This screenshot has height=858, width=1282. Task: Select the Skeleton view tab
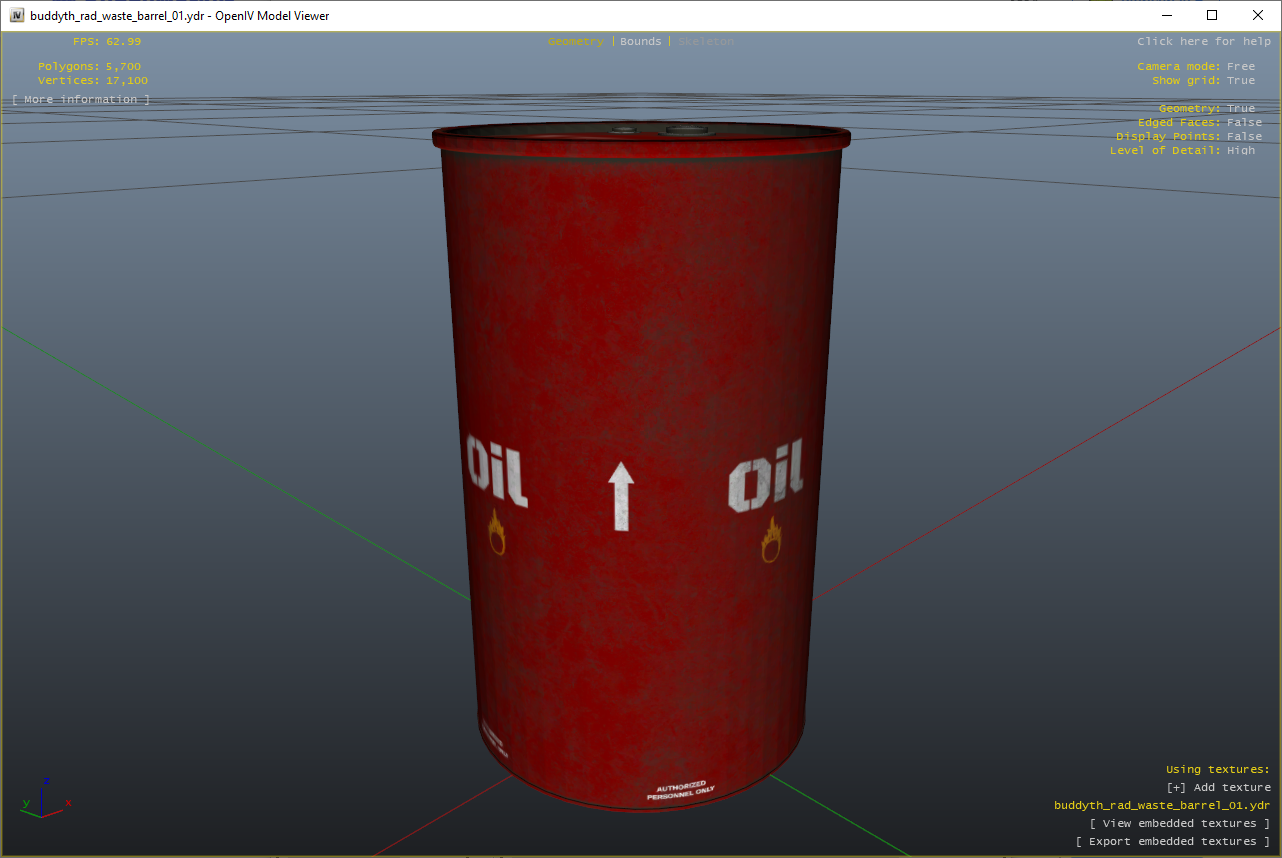(x=706, y=42)
